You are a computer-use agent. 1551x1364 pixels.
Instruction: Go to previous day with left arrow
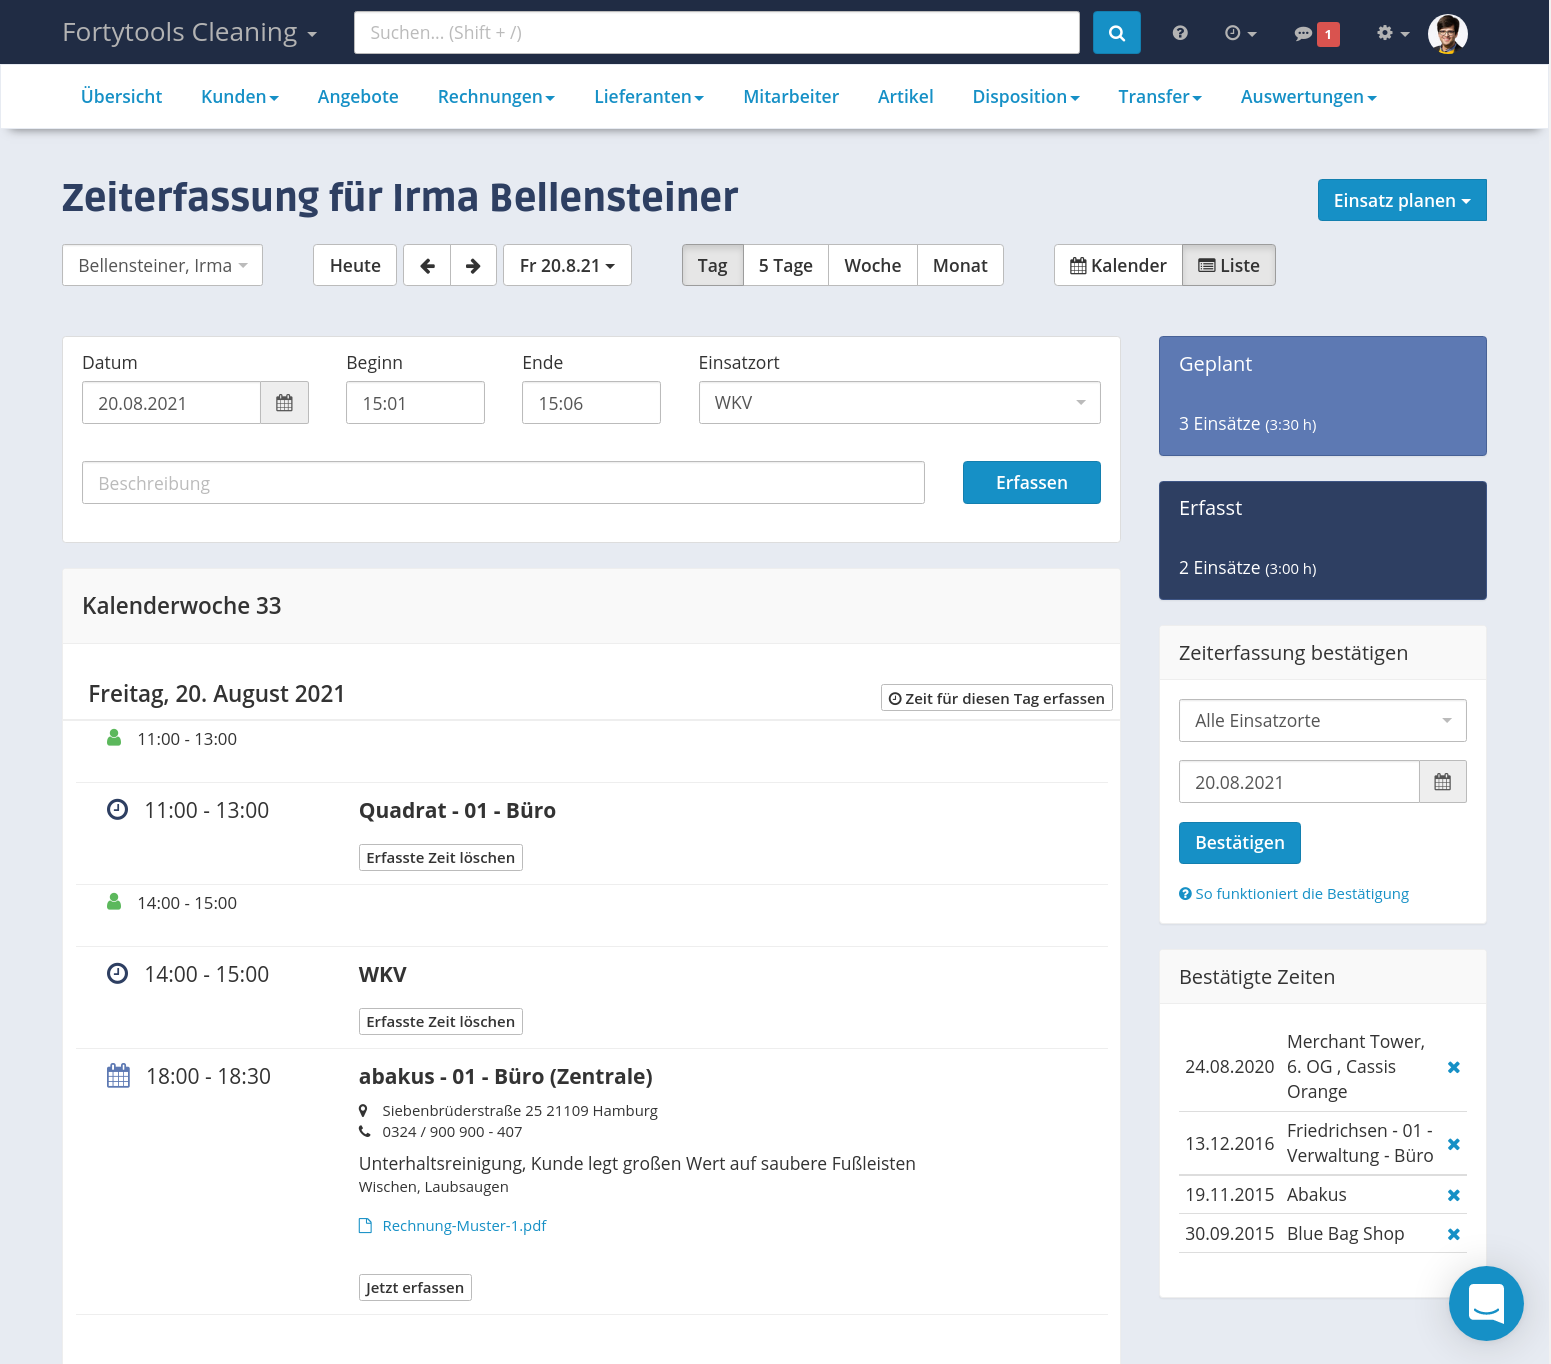point(427,265)
